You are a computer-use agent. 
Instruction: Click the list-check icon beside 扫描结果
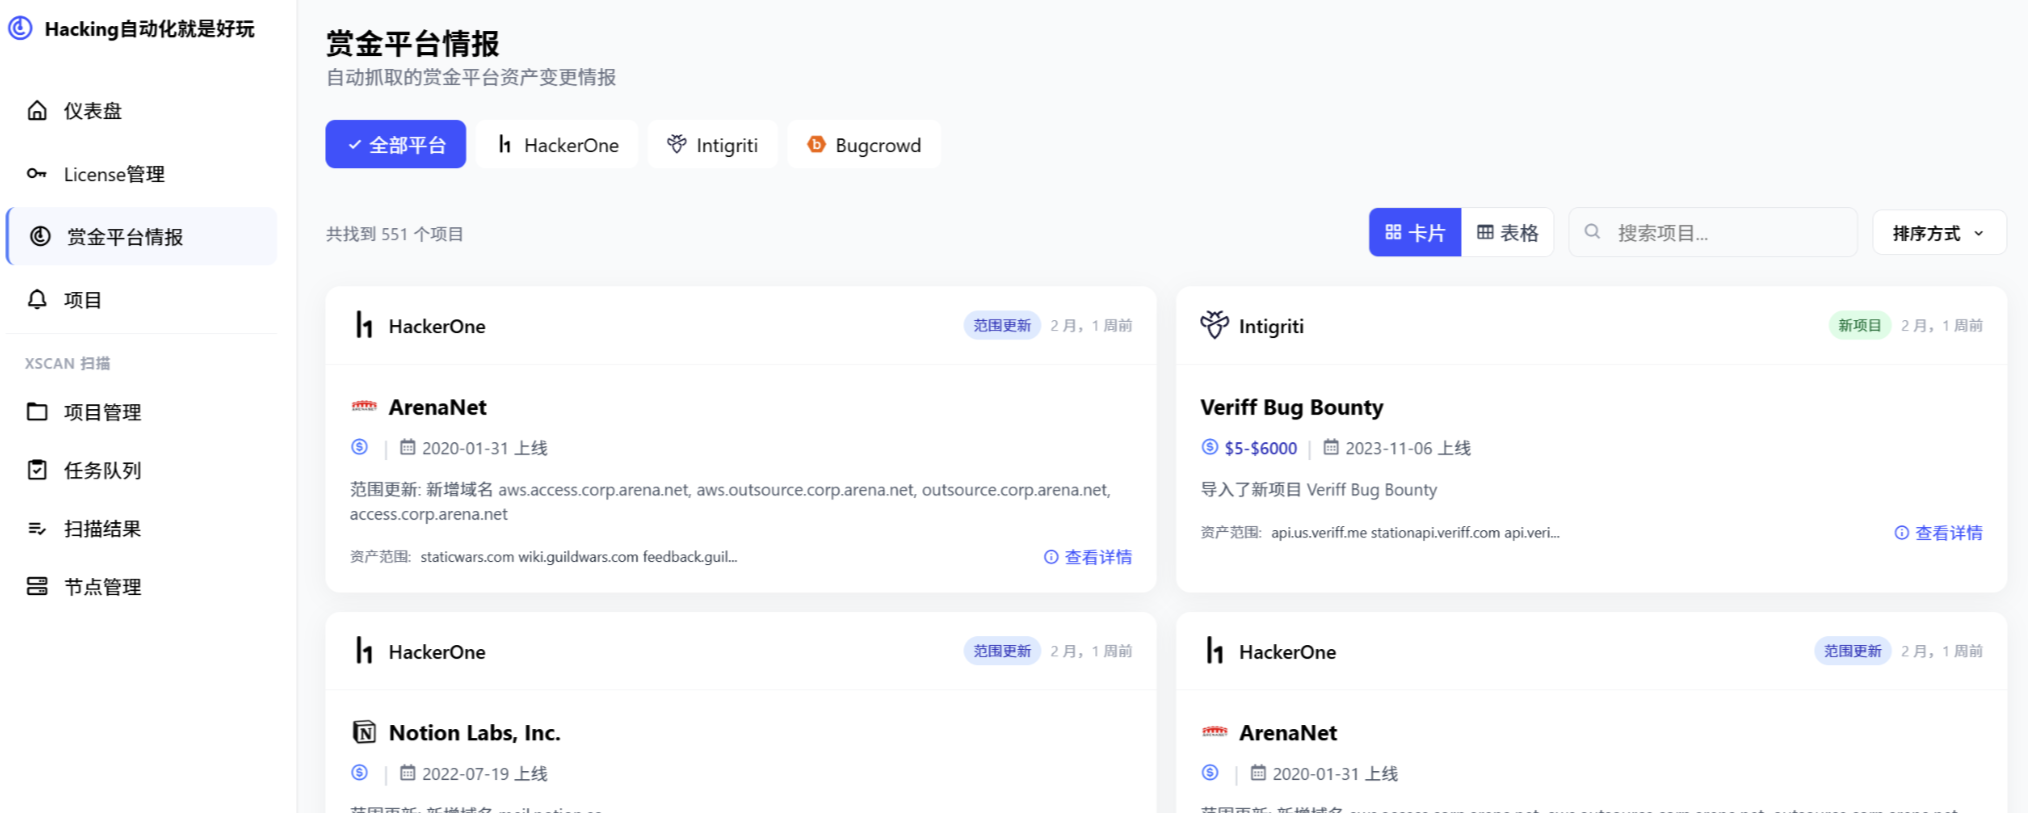click(37, 528)
